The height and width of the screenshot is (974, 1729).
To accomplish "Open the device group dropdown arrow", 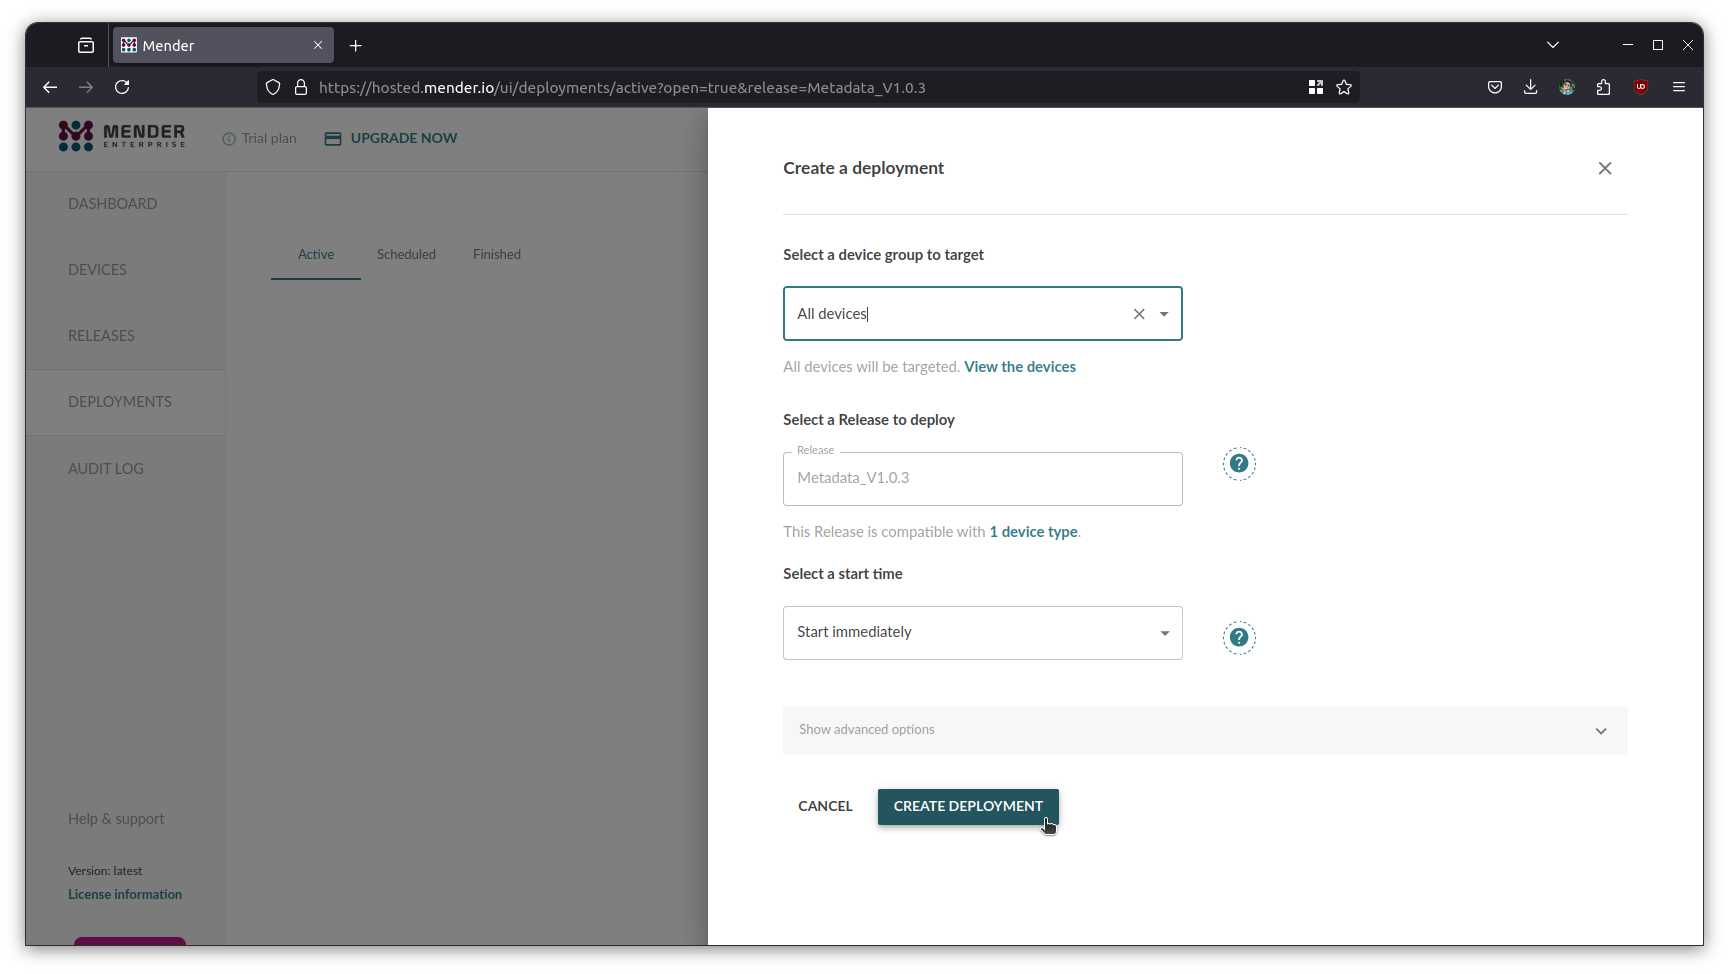I will [1164, 314].
